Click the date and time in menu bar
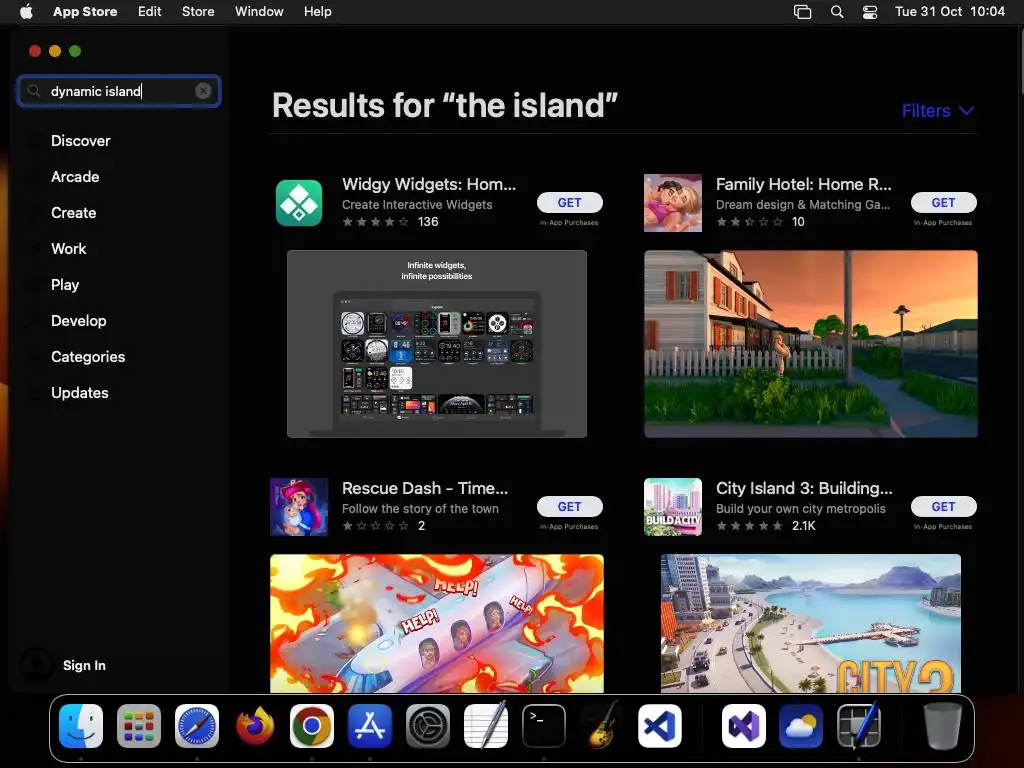This screenshot has width=1024, height=768. pyautogui.click(x=950, y=11)
